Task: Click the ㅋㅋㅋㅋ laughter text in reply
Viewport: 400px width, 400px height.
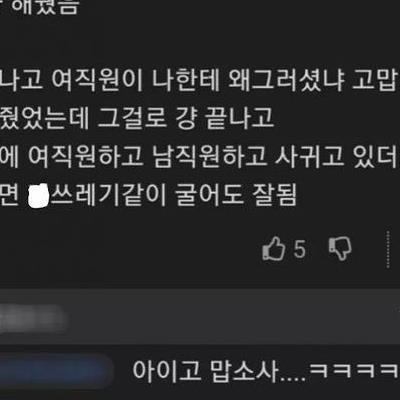Action: (354, 371)
